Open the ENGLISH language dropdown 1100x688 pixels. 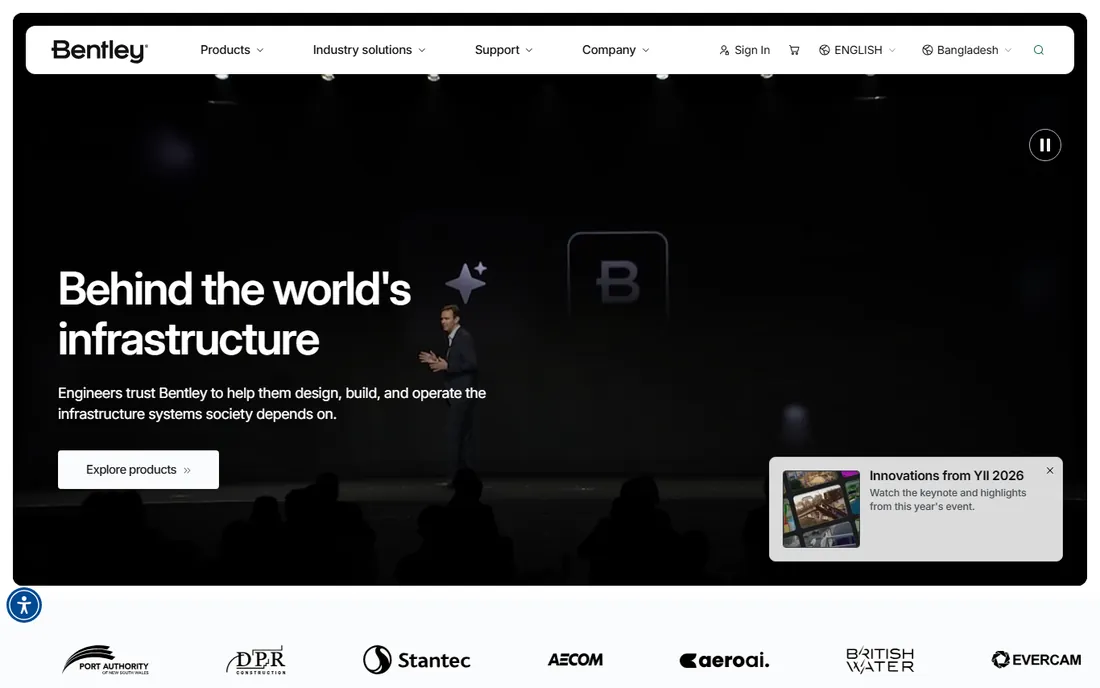click(857, 50)
